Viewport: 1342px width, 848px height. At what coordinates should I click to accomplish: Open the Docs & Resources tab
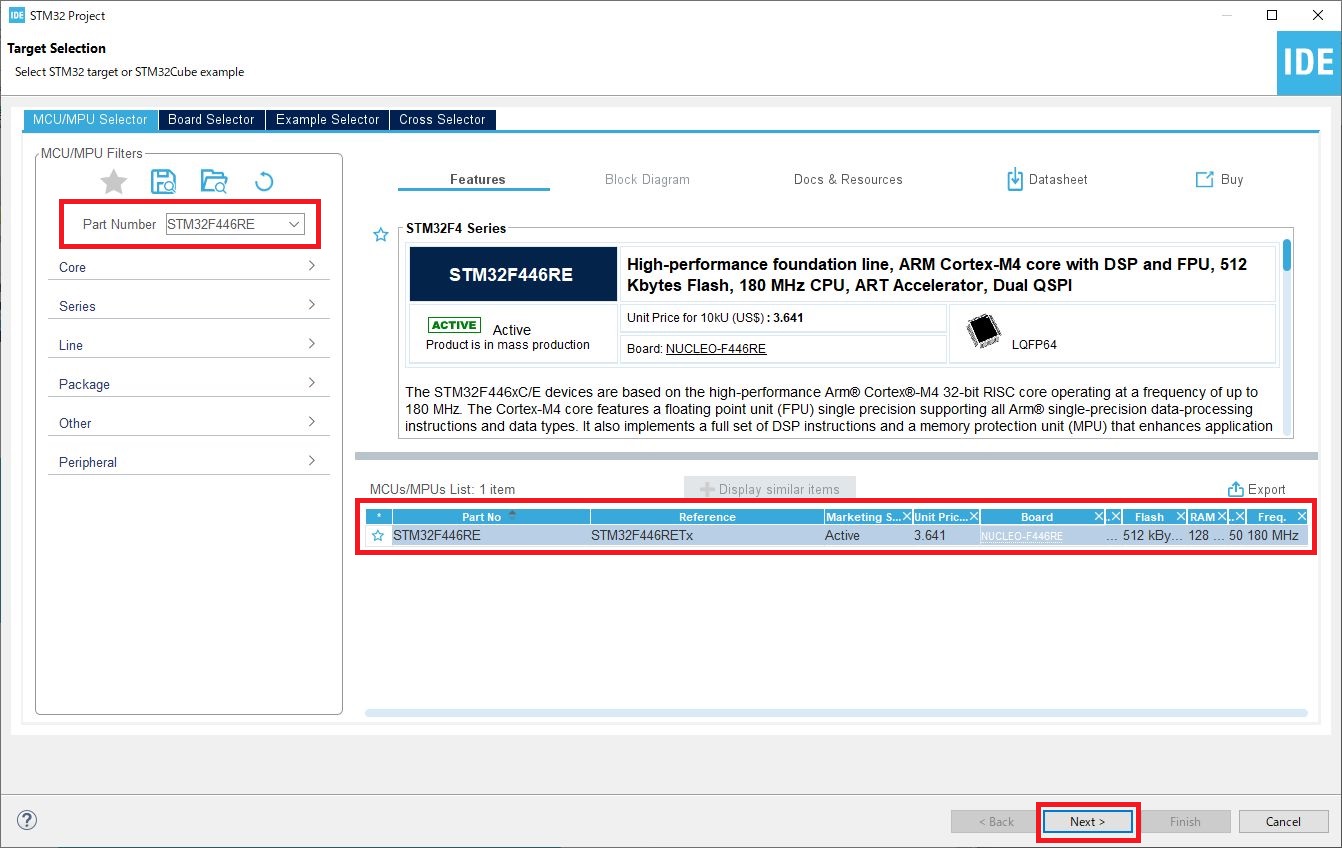[847, 180]
